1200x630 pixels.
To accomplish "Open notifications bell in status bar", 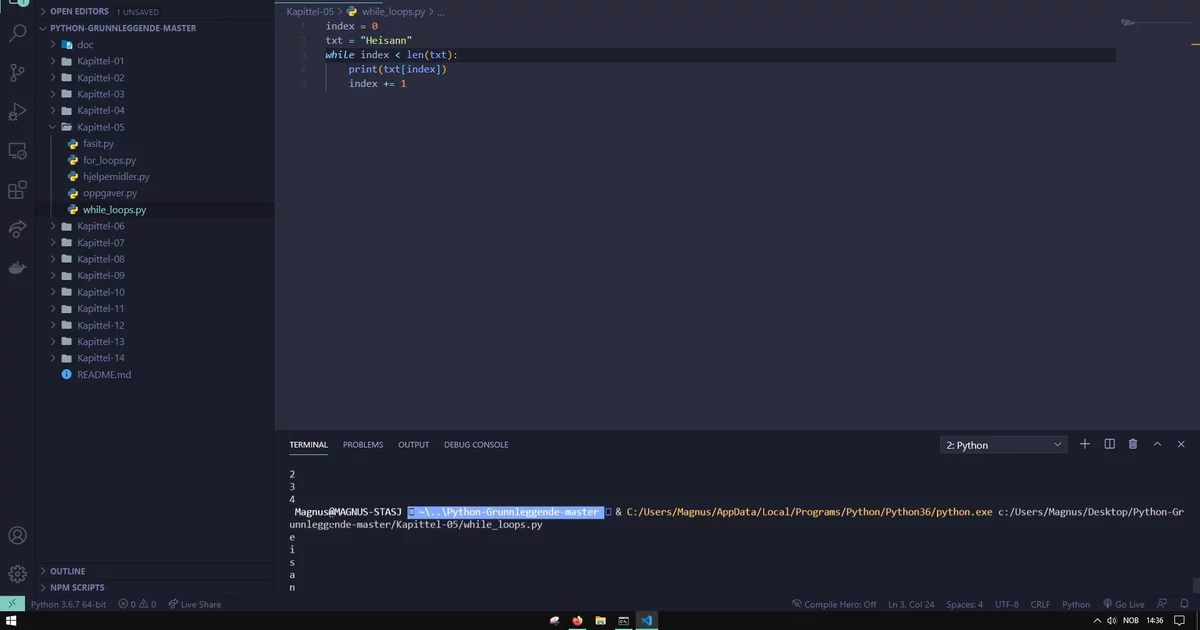I will click(x=1184, y=604).
